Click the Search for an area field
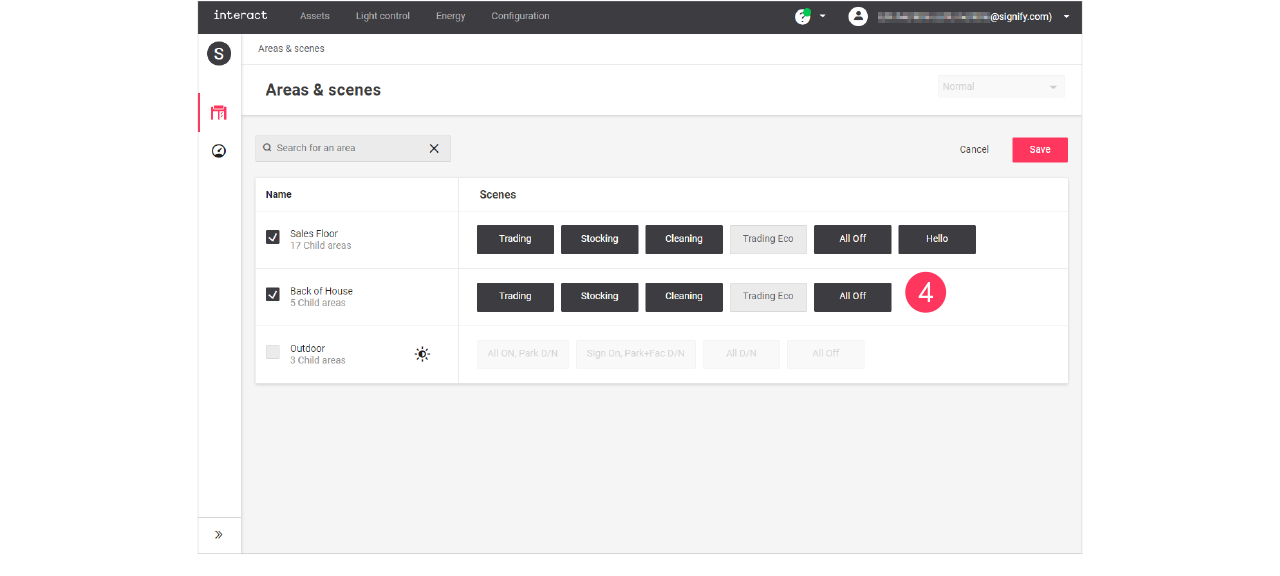This screenshot has width=1280, height=576. pyautogui.click(x=345, y=149)
